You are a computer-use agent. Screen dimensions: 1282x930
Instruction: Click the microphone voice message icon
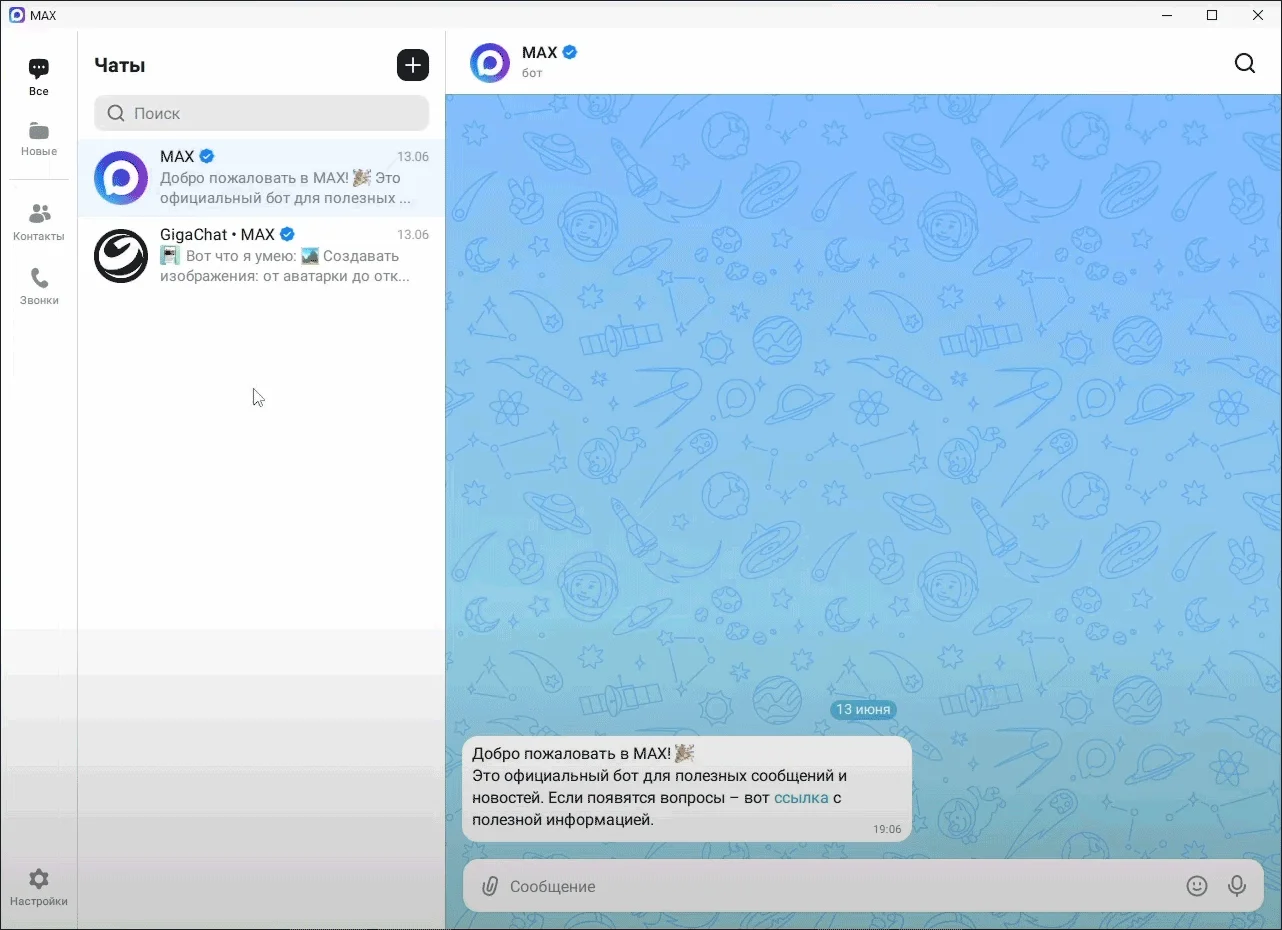click(1237, 886)
